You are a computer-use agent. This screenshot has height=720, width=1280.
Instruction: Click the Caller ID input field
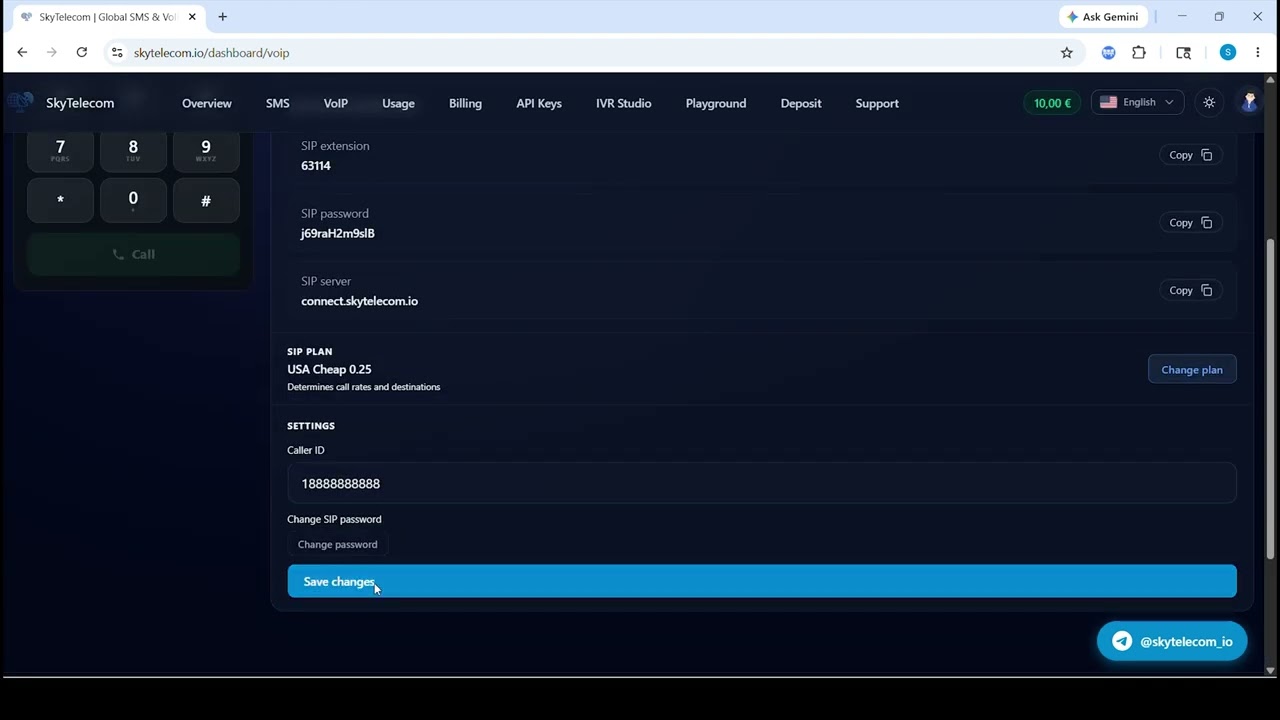coord(762,484)
